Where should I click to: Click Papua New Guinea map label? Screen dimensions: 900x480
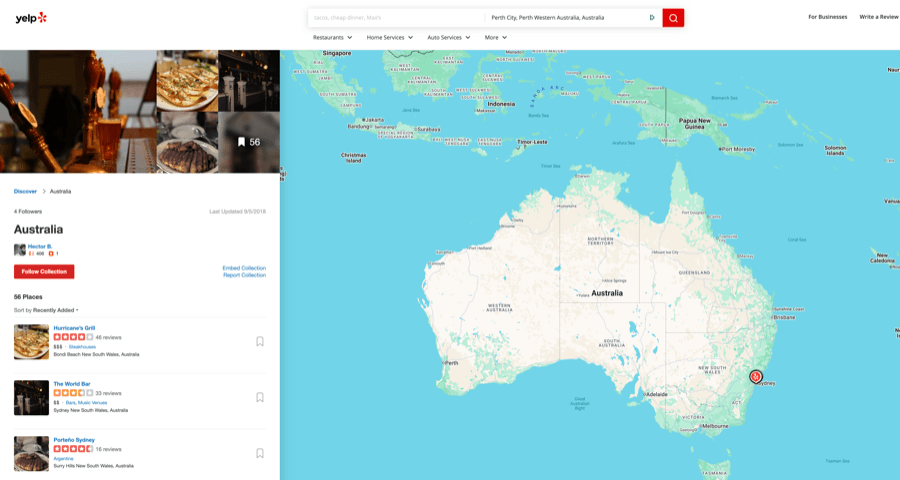click(695, 123)
